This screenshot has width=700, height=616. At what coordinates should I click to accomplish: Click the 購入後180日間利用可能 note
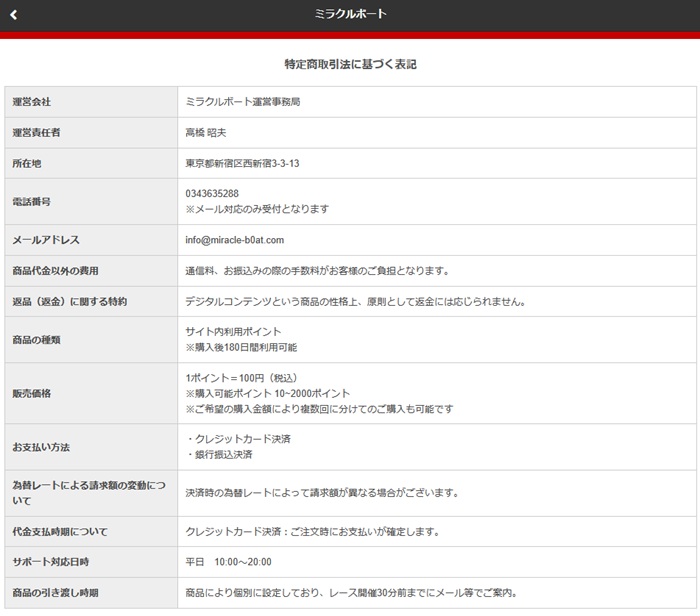pyautogui.click(x=241, y=347)
